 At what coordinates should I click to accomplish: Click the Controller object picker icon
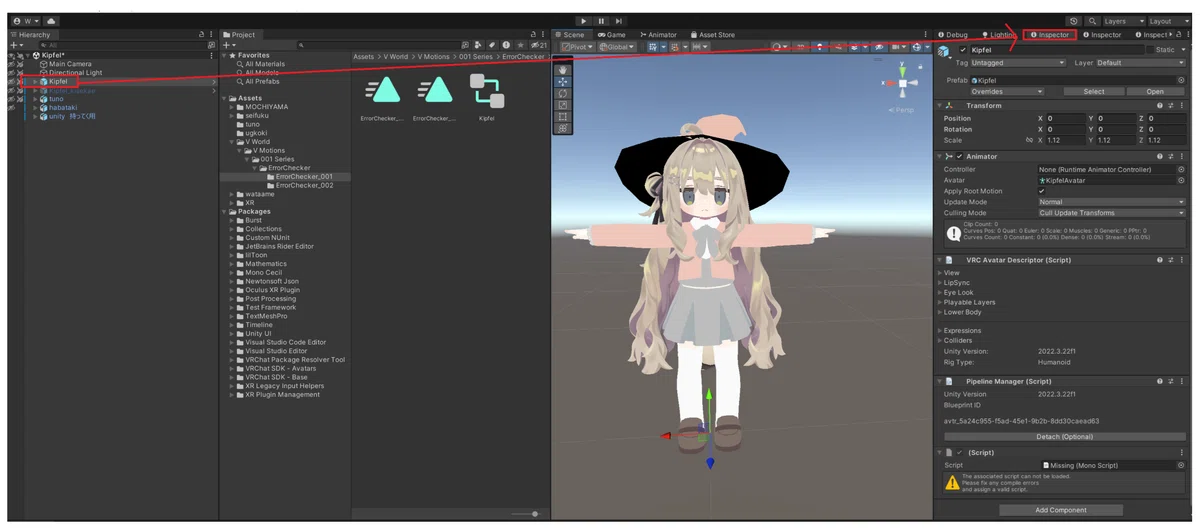coord(1180,169)
